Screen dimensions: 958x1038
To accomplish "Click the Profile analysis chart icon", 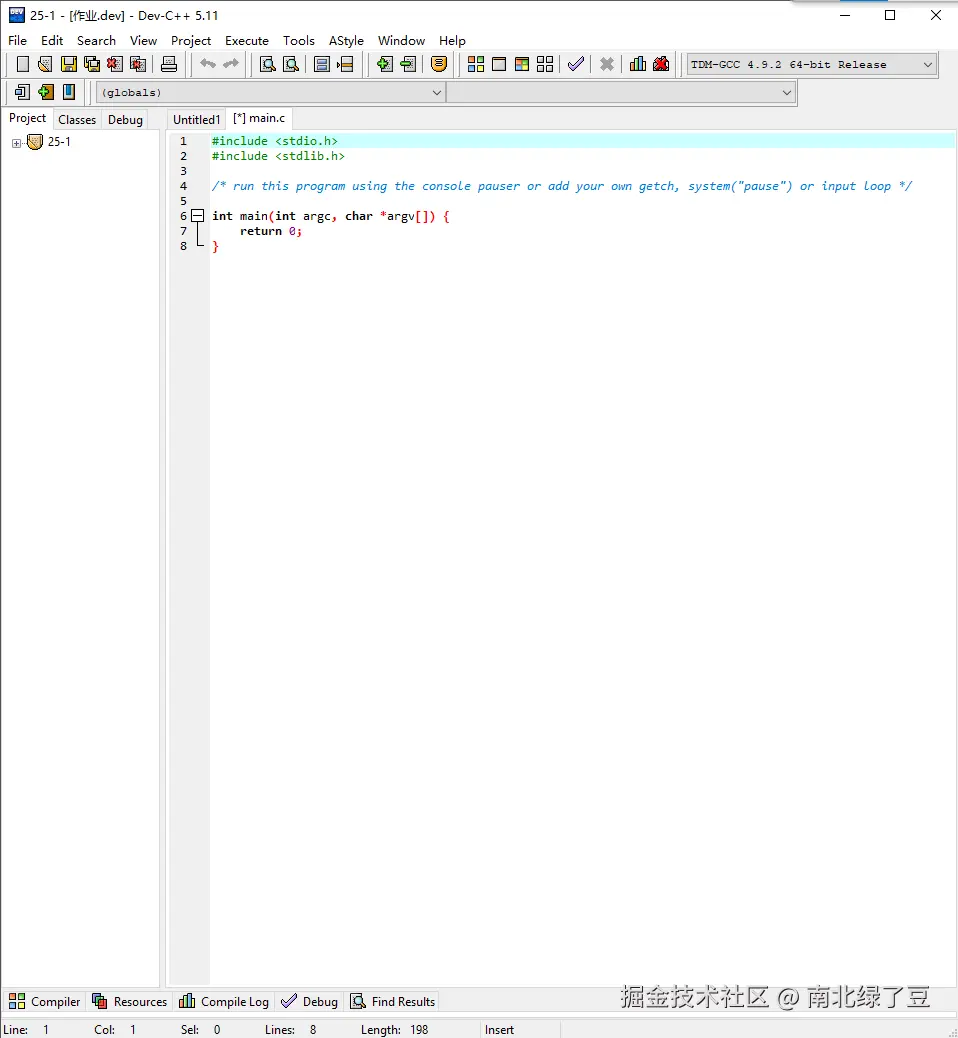I will coord(638,64).
